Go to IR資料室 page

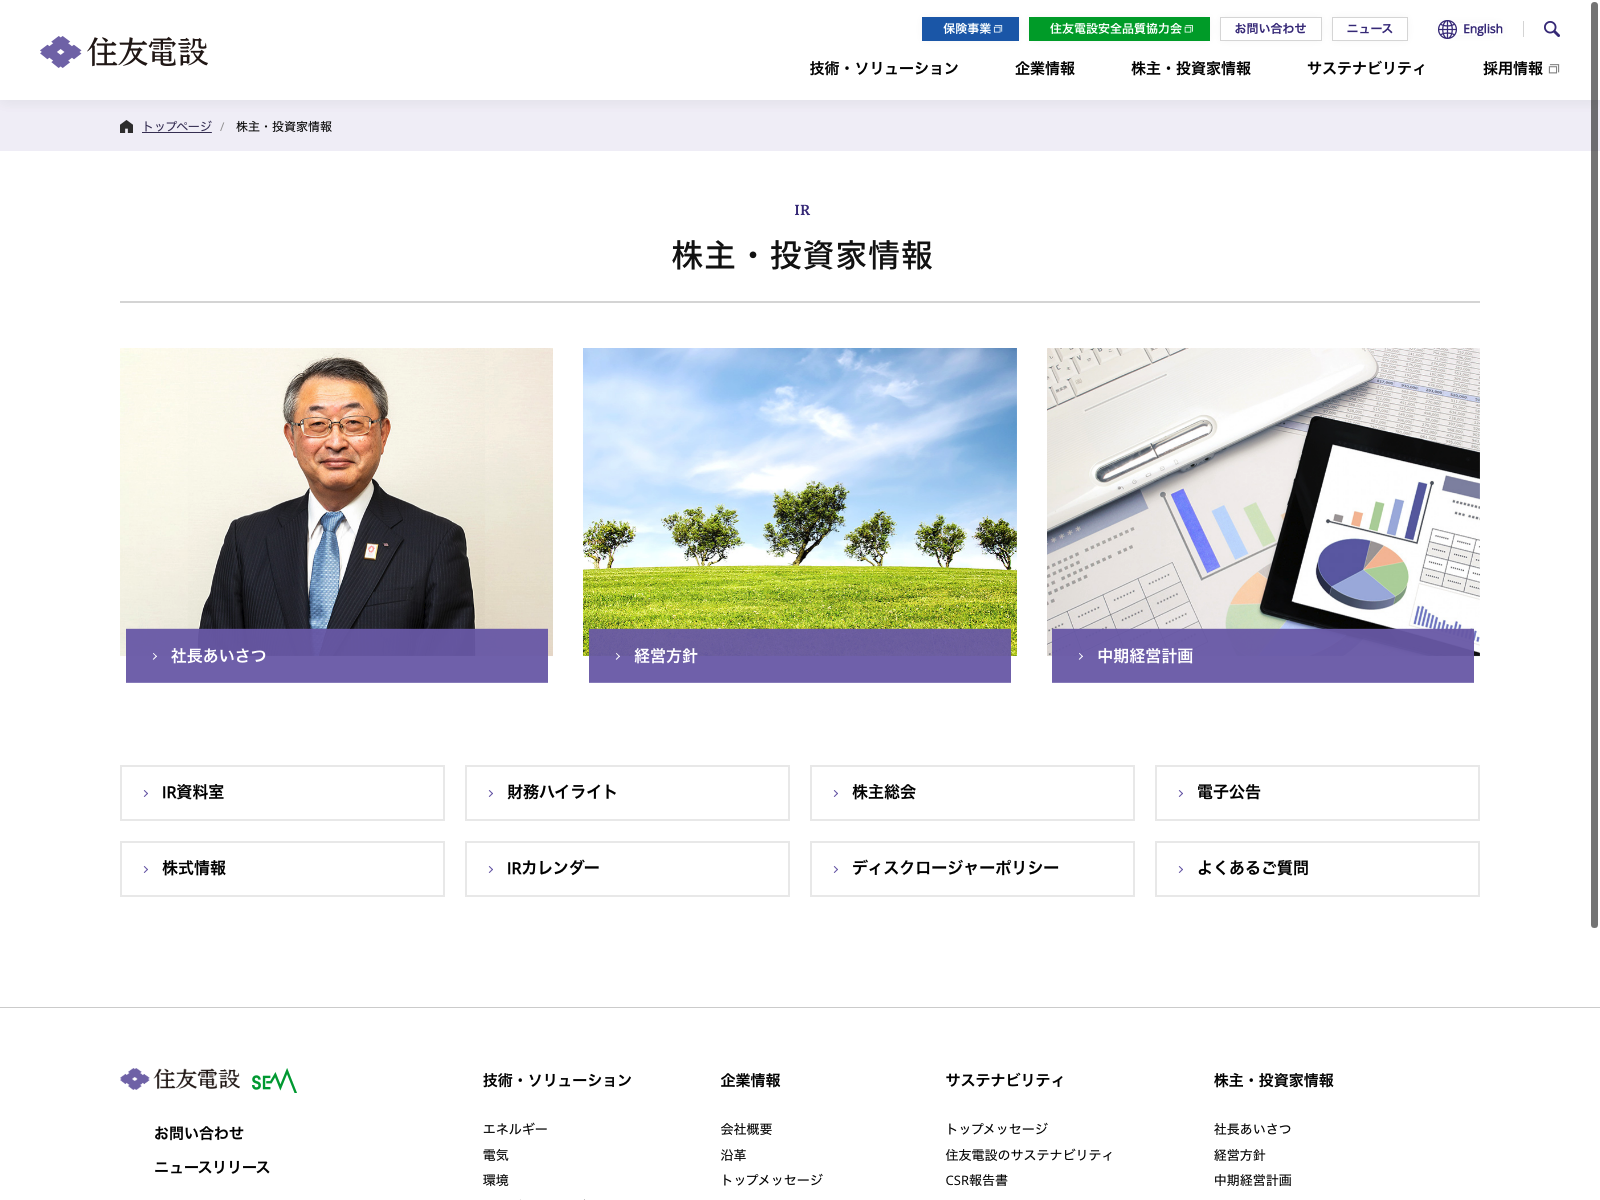282,793
